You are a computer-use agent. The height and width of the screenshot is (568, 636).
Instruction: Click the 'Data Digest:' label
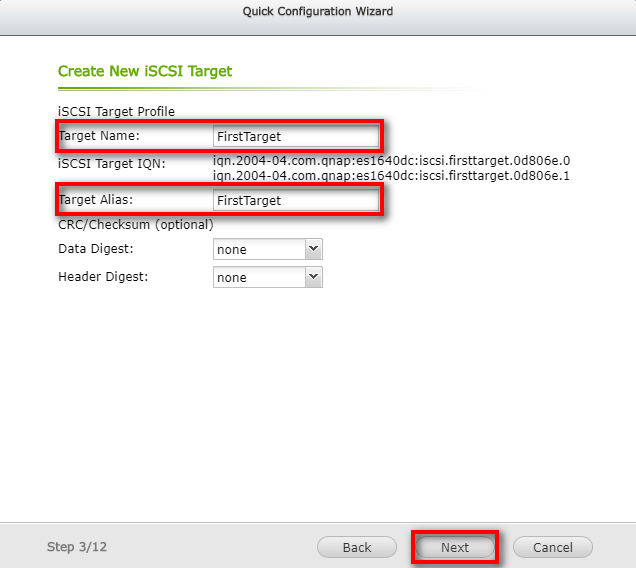[x=96, y=249]
